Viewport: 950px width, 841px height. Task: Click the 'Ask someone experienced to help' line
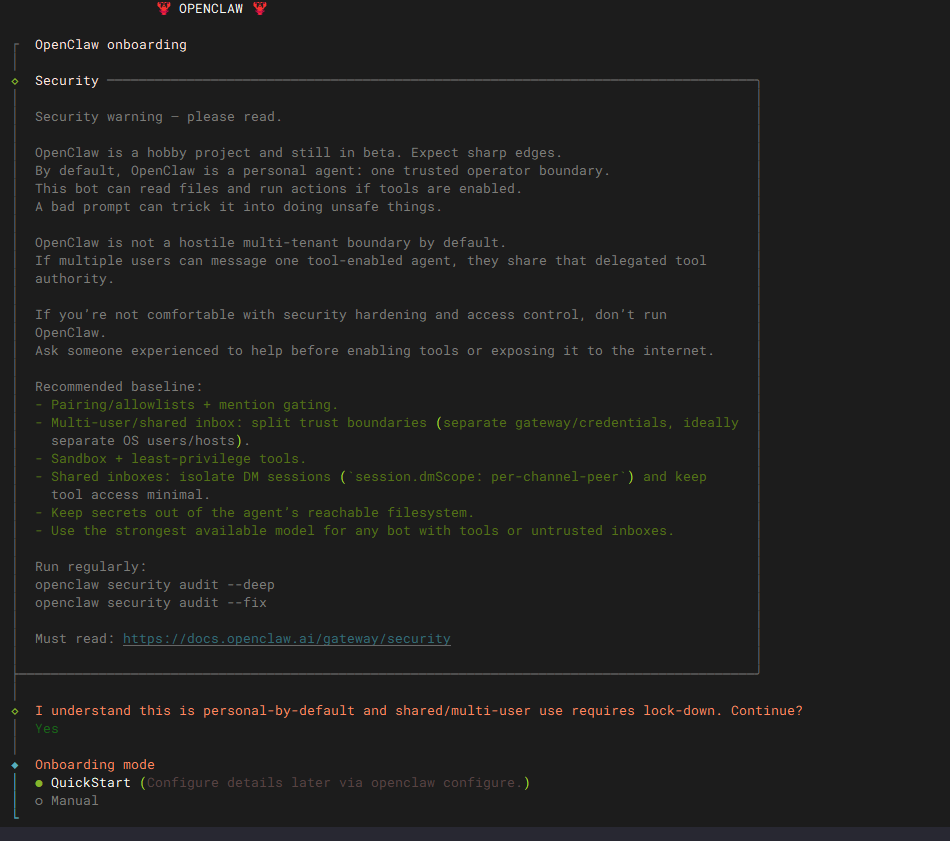374,351
